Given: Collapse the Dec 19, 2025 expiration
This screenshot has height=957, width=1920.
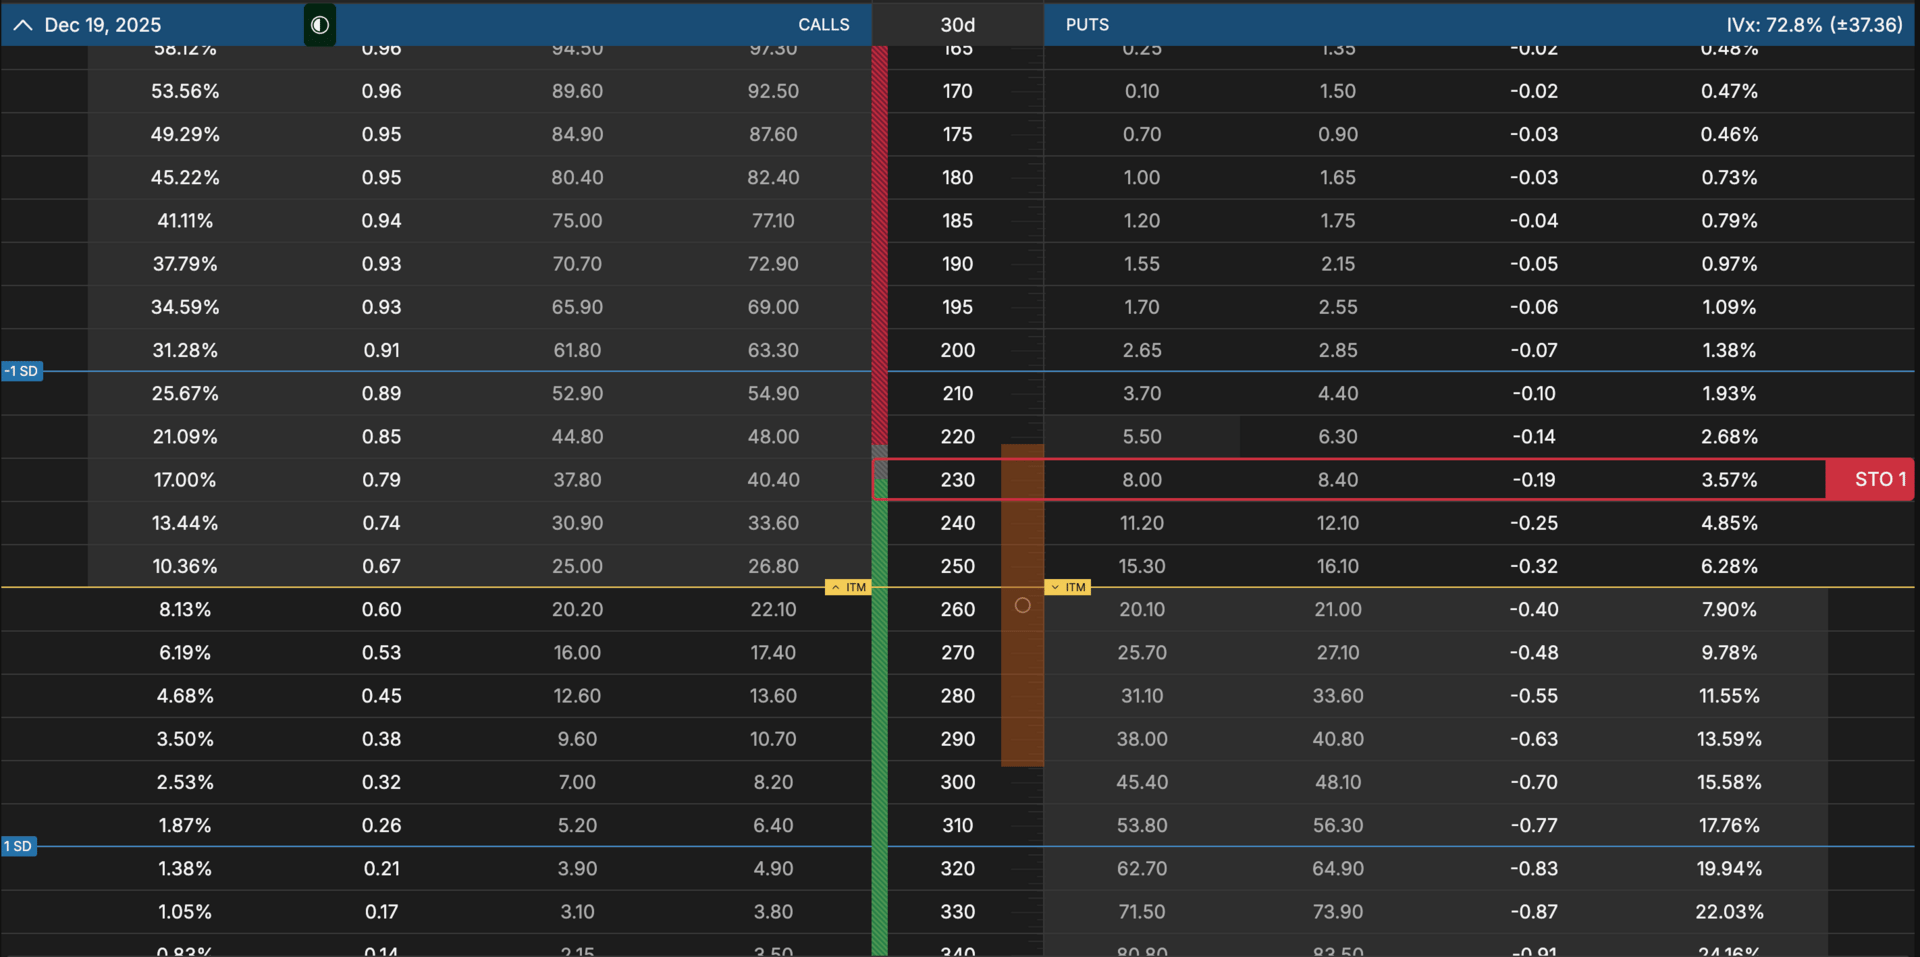Looking at the screenshot, I should [22, 25].
